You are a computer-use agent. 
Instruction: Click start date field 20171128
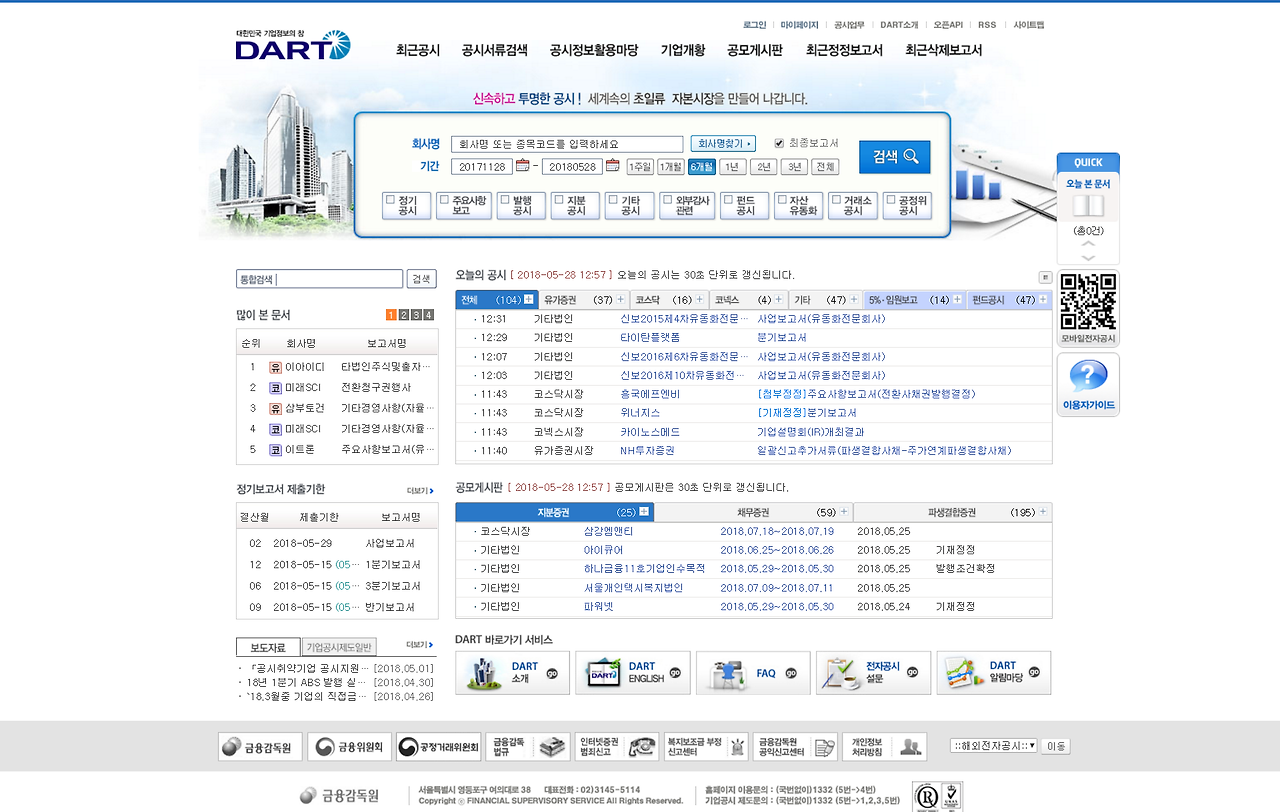click(x=481, y=167)
